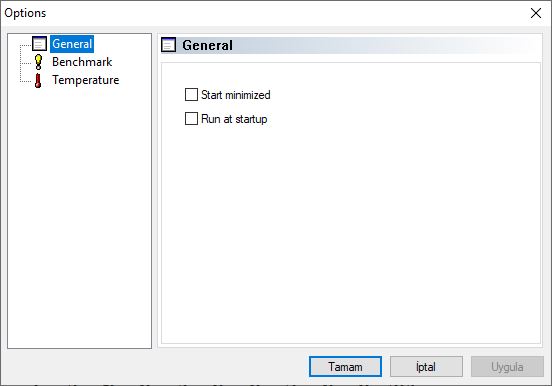Click the Options title text in the title bar
Screen dimensions: 552x386
pyautogui.click(x=25, y=13)
